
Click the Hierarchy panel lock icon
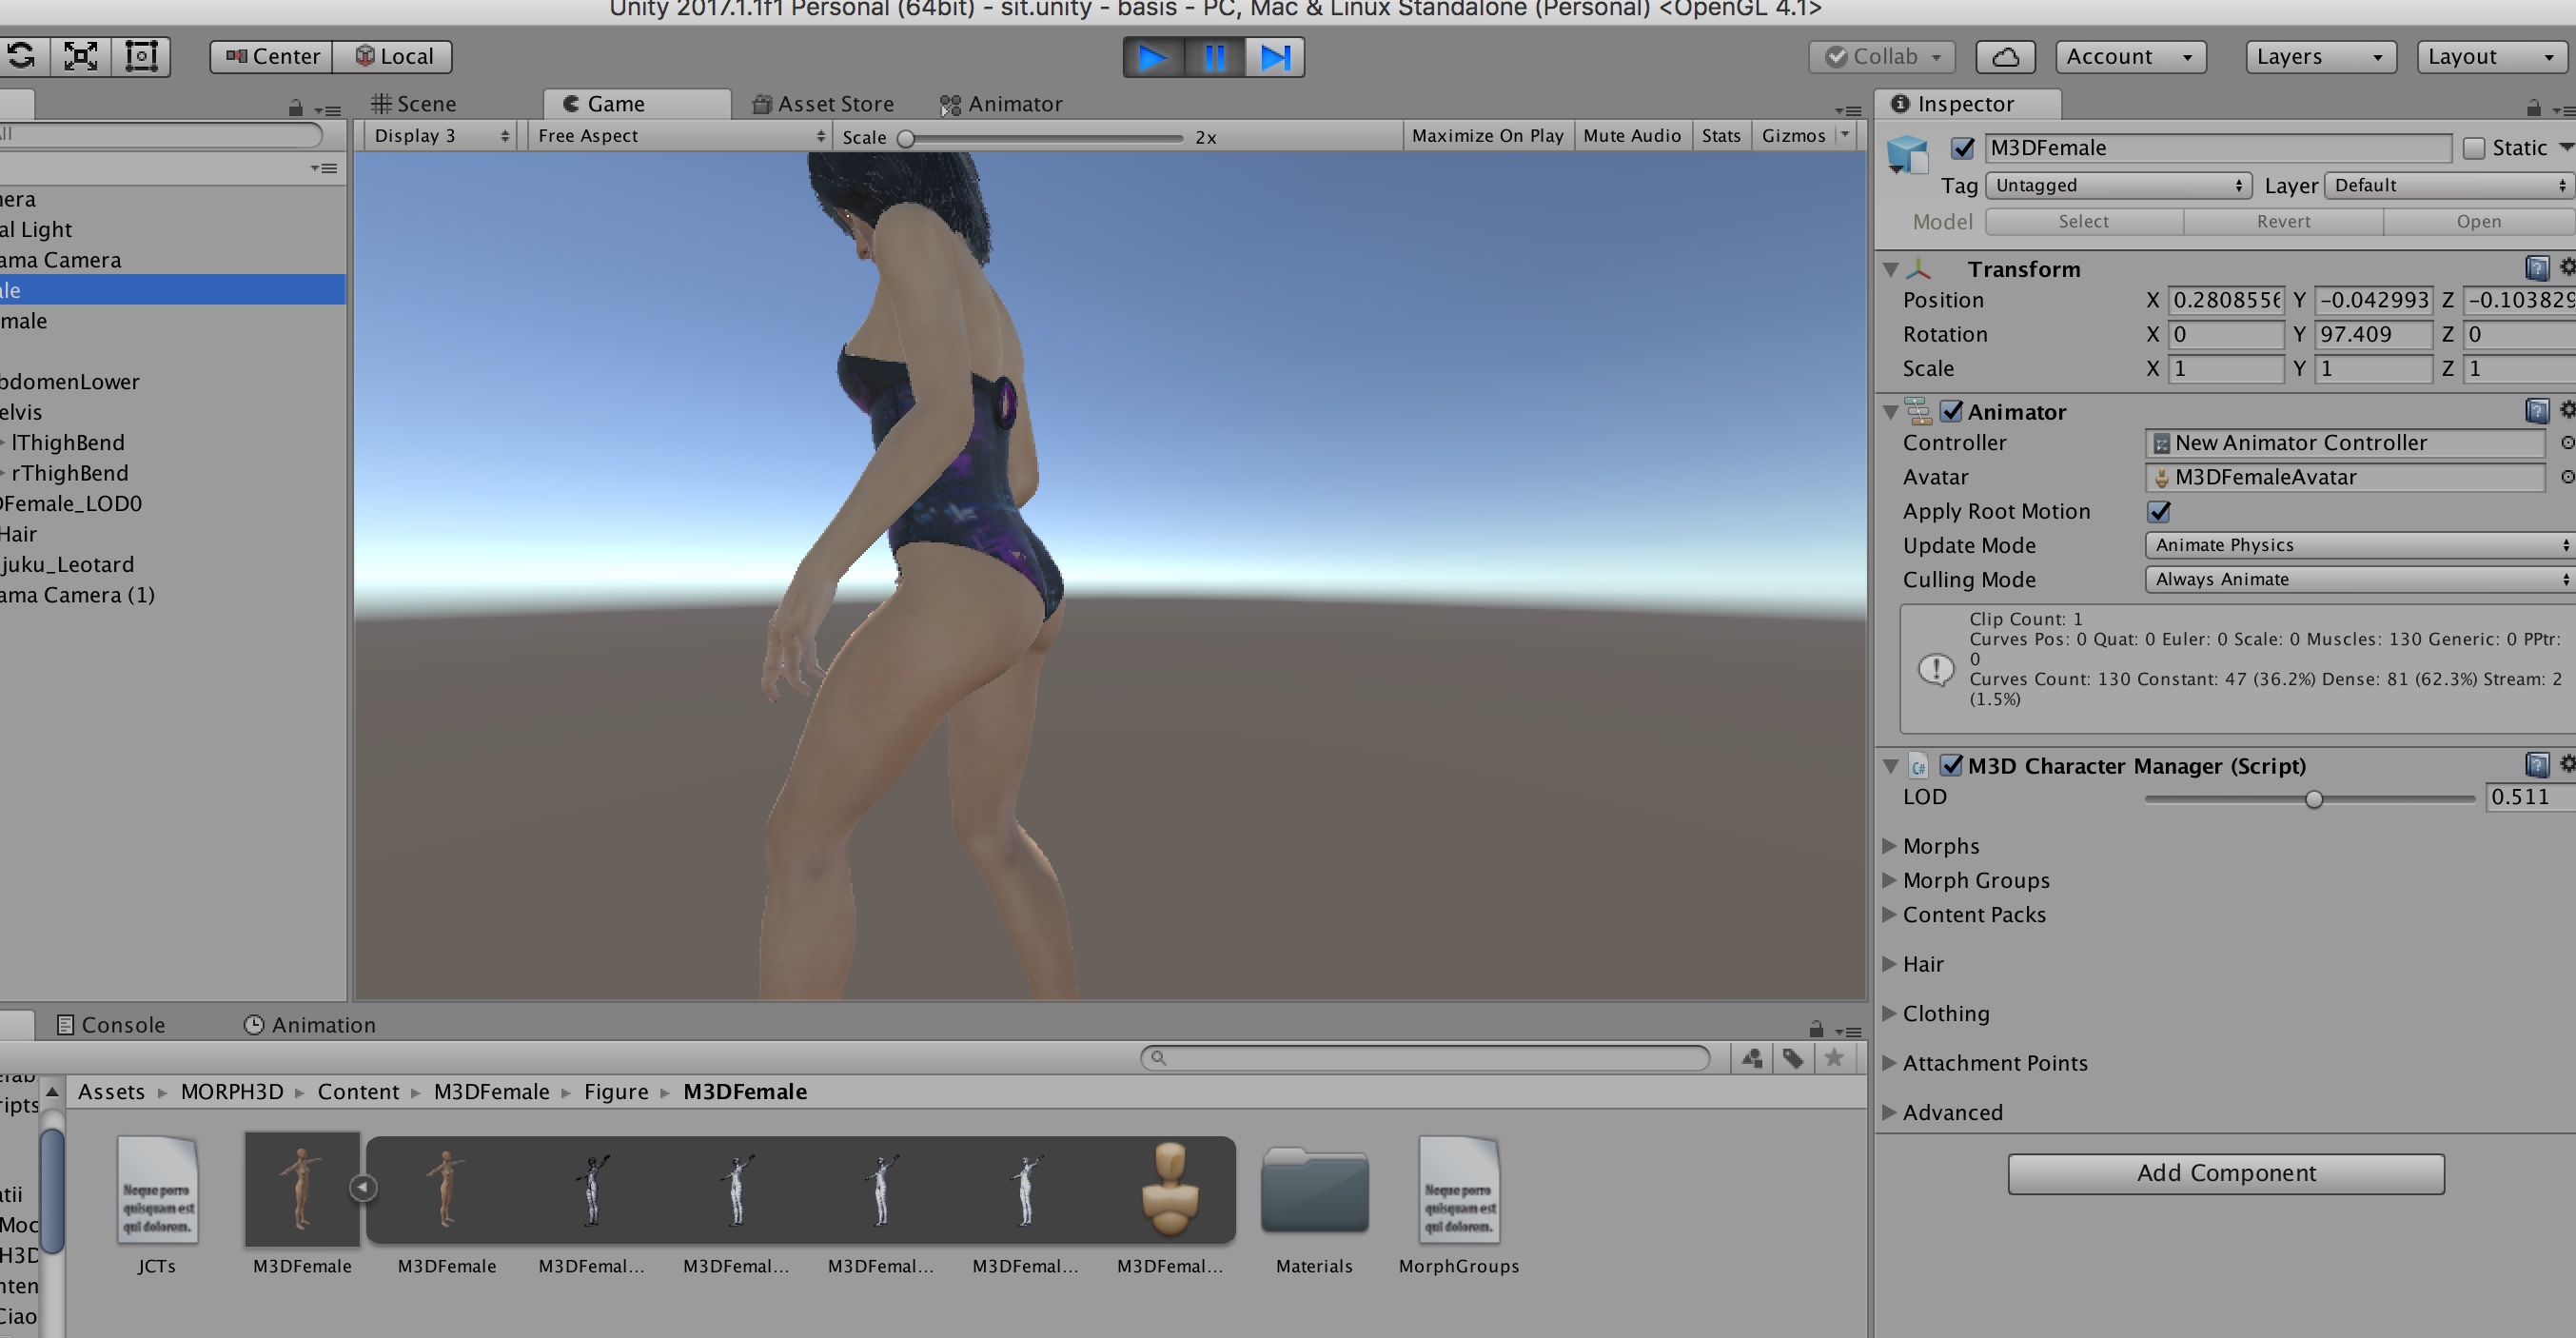pos(295,107)
